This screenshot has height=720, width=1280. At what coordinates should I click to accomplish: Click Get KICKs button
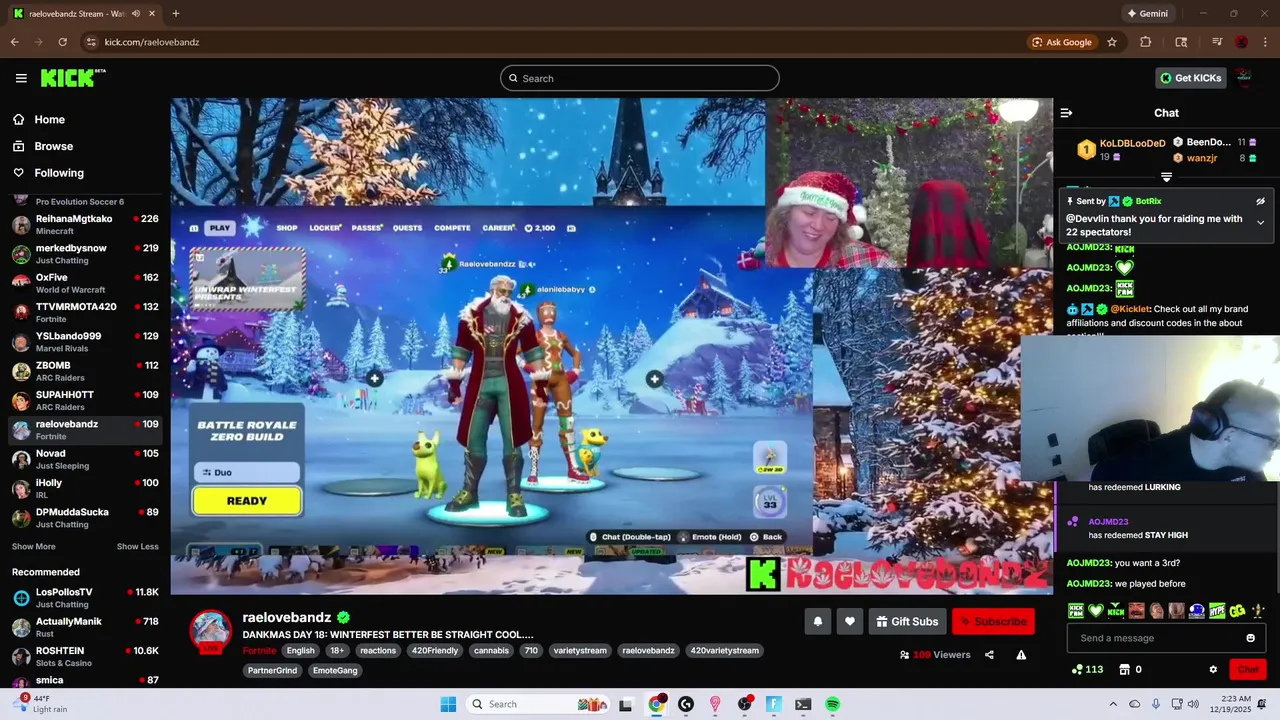click(1190, 78)
